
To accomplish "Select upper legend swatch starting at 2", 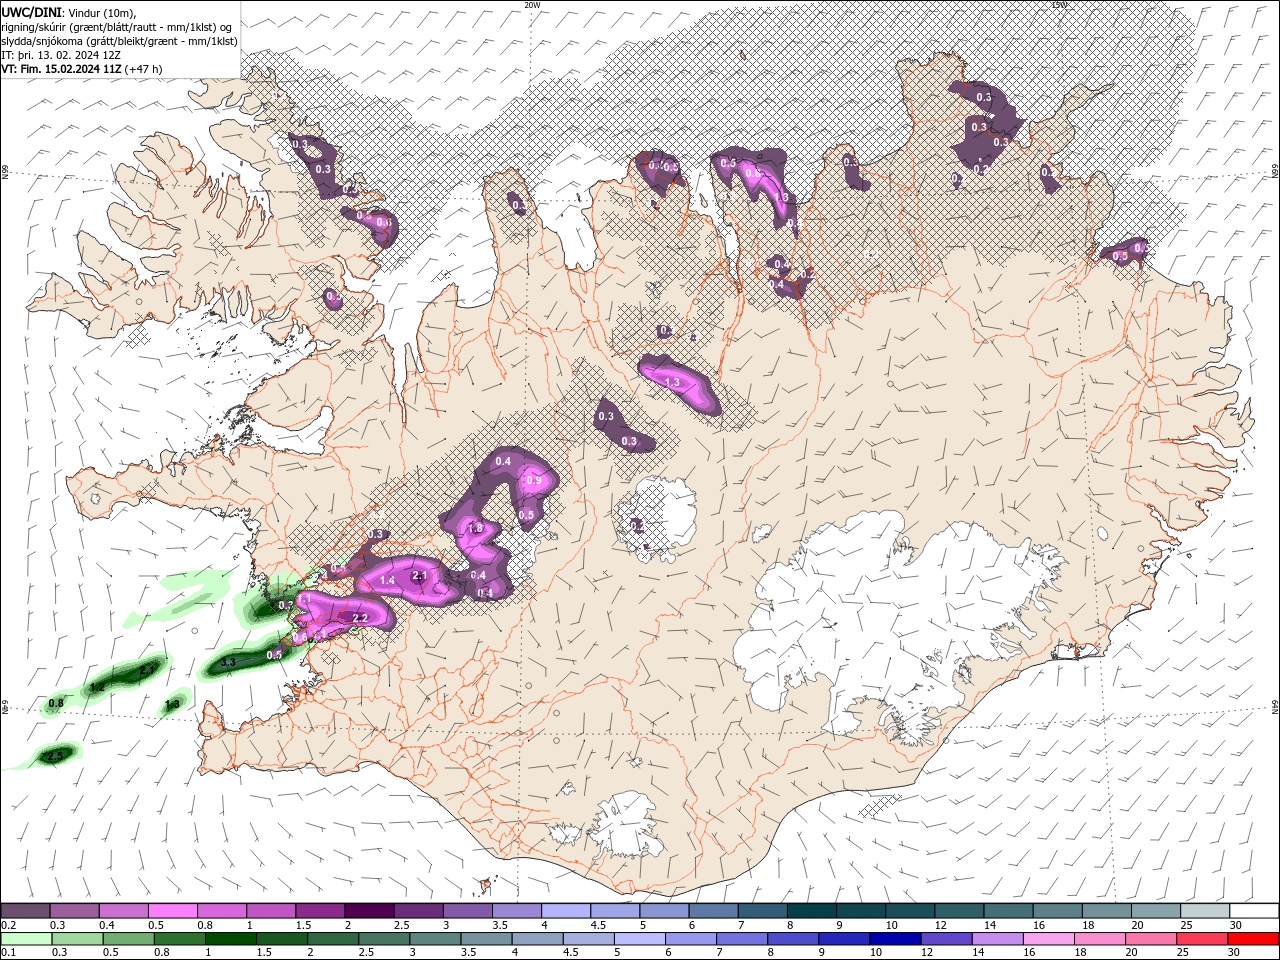I will (369, 911).
